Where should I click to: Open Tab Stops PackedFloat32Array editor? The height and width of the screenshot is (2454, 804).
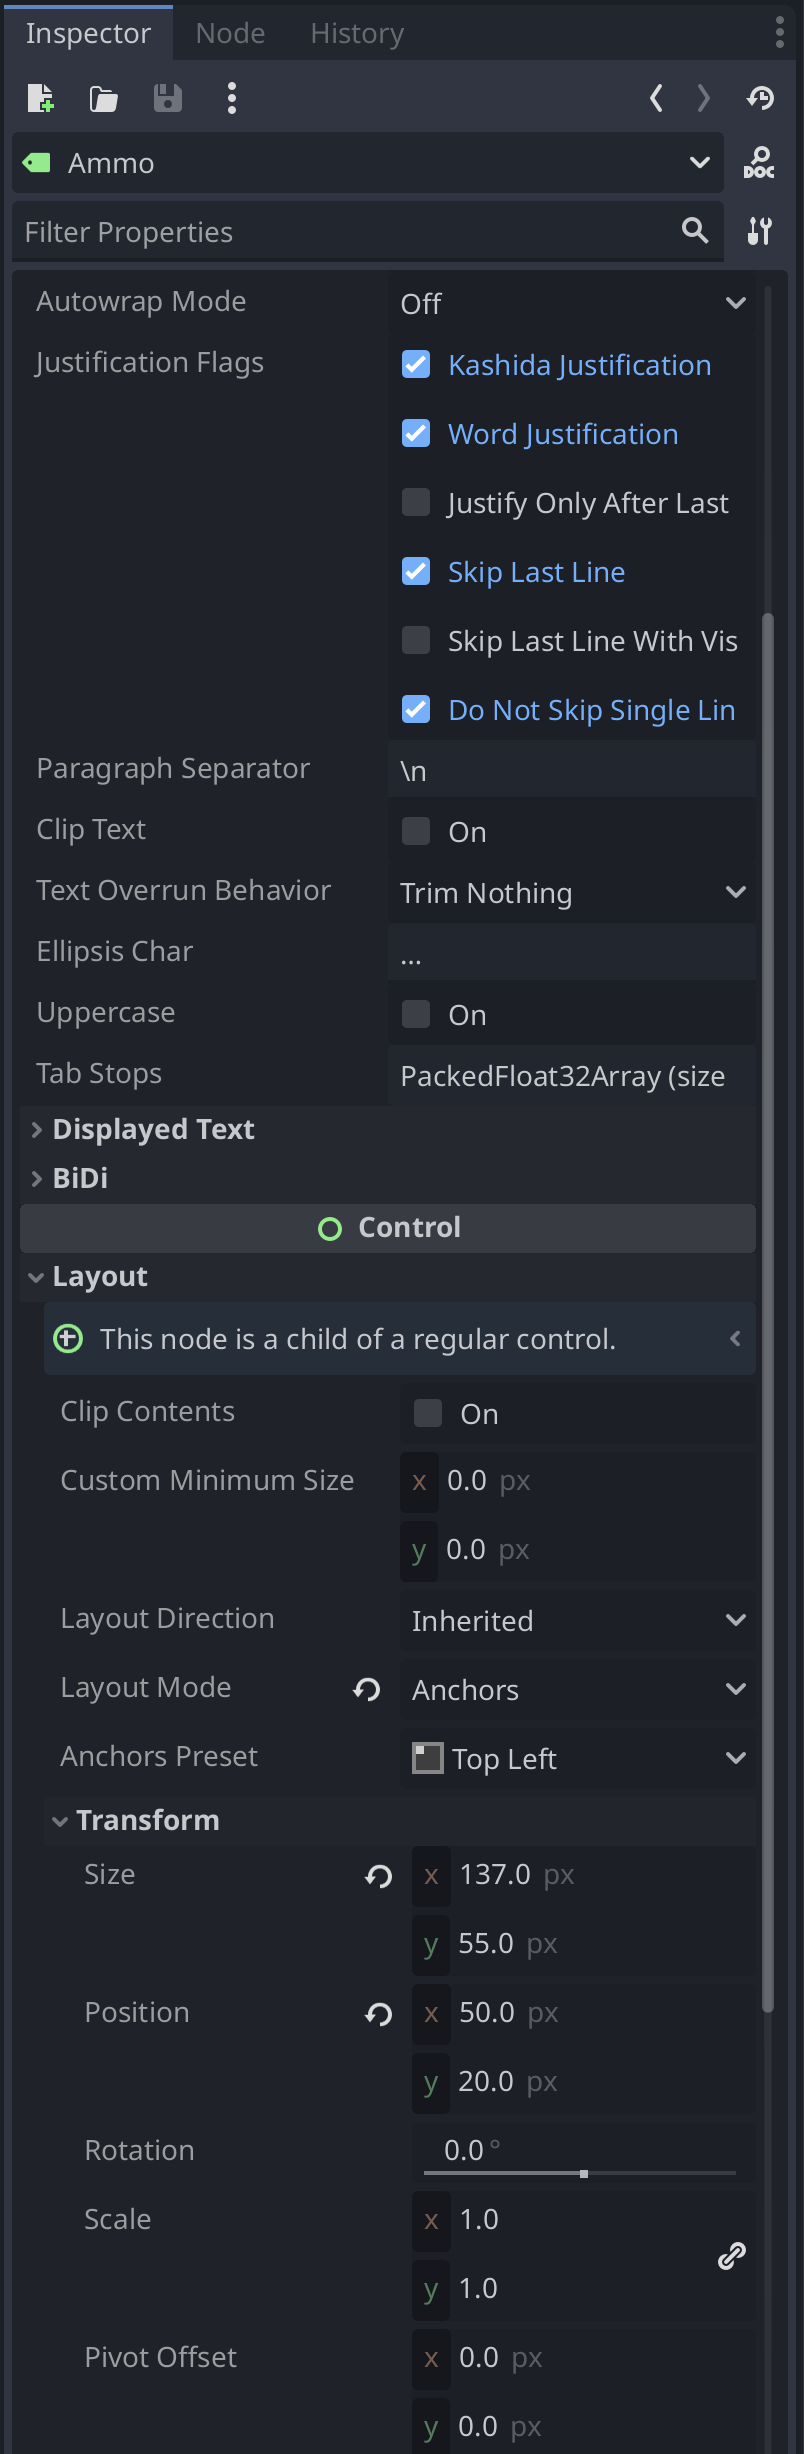[572, 1076]
